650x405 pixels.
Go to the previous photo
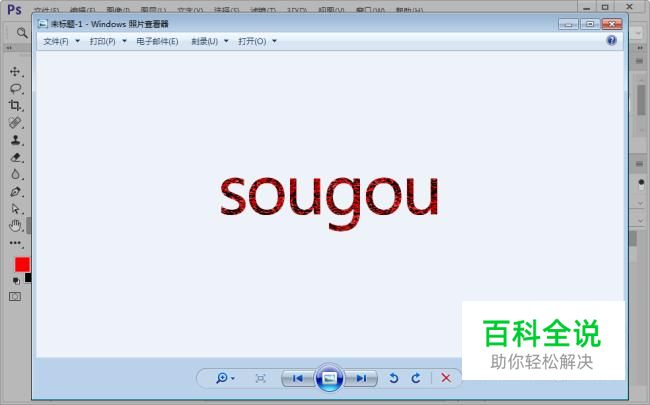tap(298, 378)
